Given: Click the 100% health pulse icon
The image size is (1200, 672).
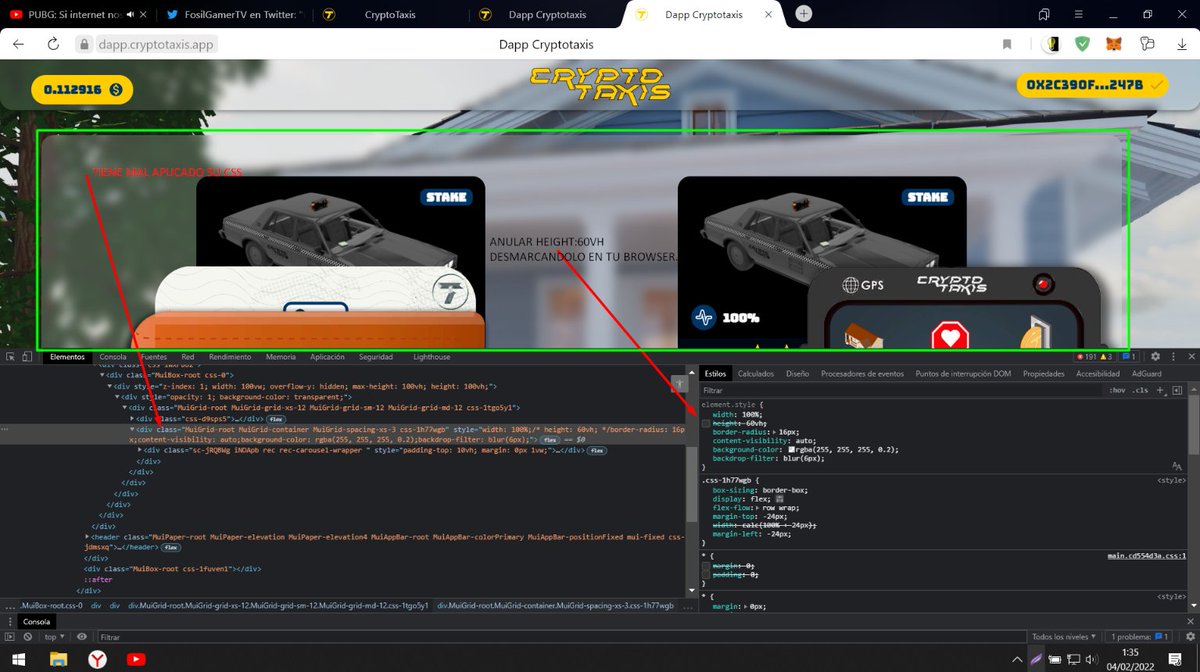Looking at the screenshot, I should 704,318.
